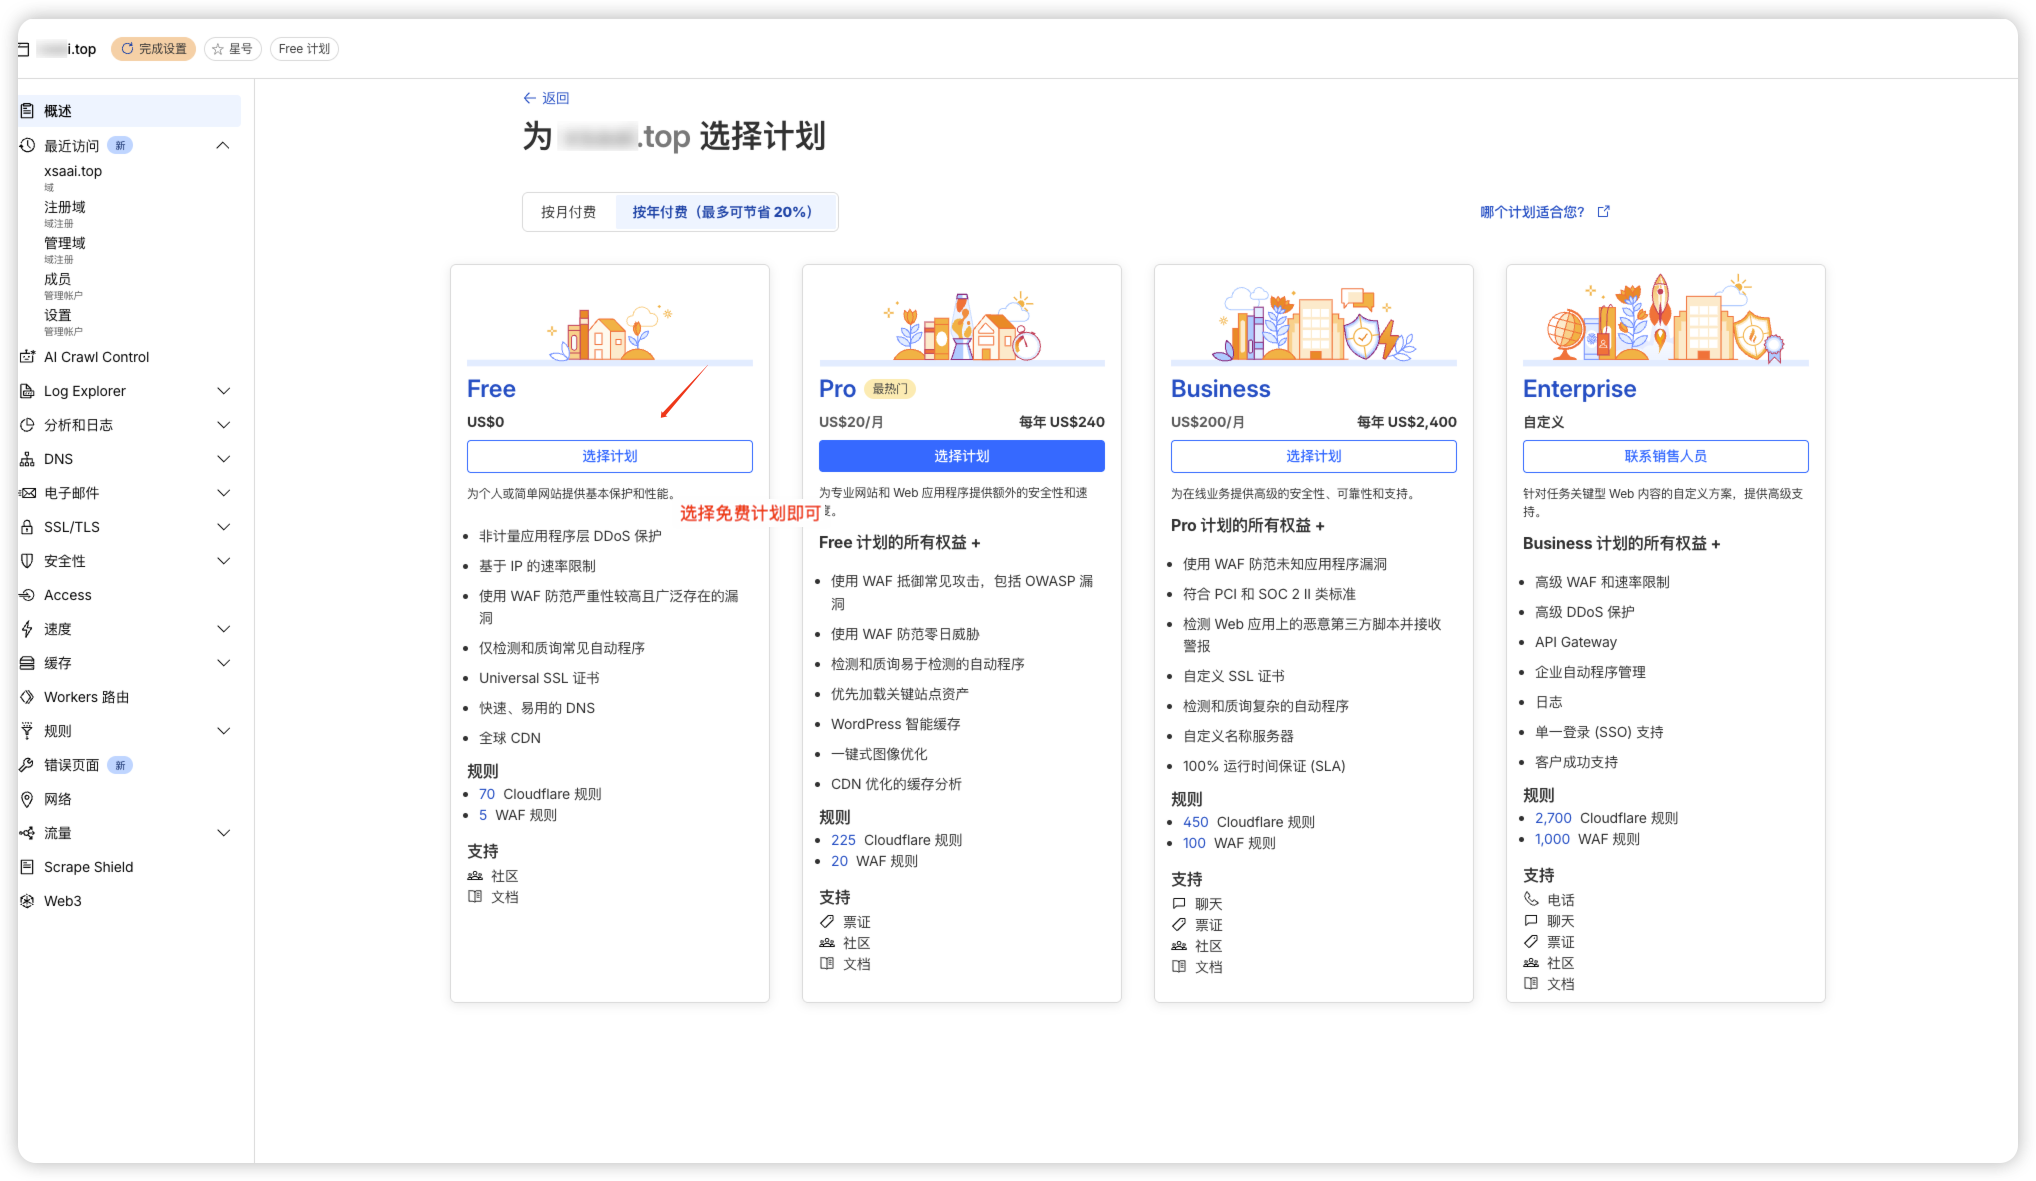Click the 网络 location icon
The width and height of the screenshot is (2036, 1181).
click(28, 799)
